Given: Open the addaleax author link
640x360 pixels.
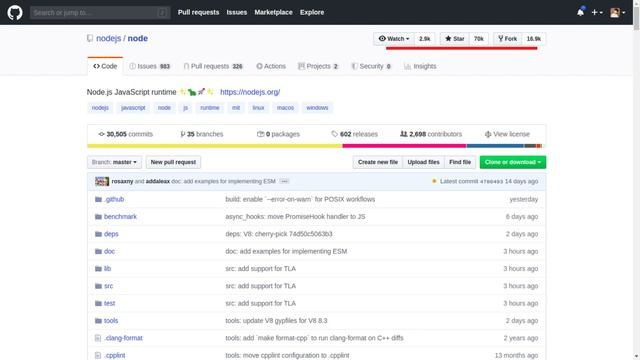Looking at the screenshot, I should [158, 181].
